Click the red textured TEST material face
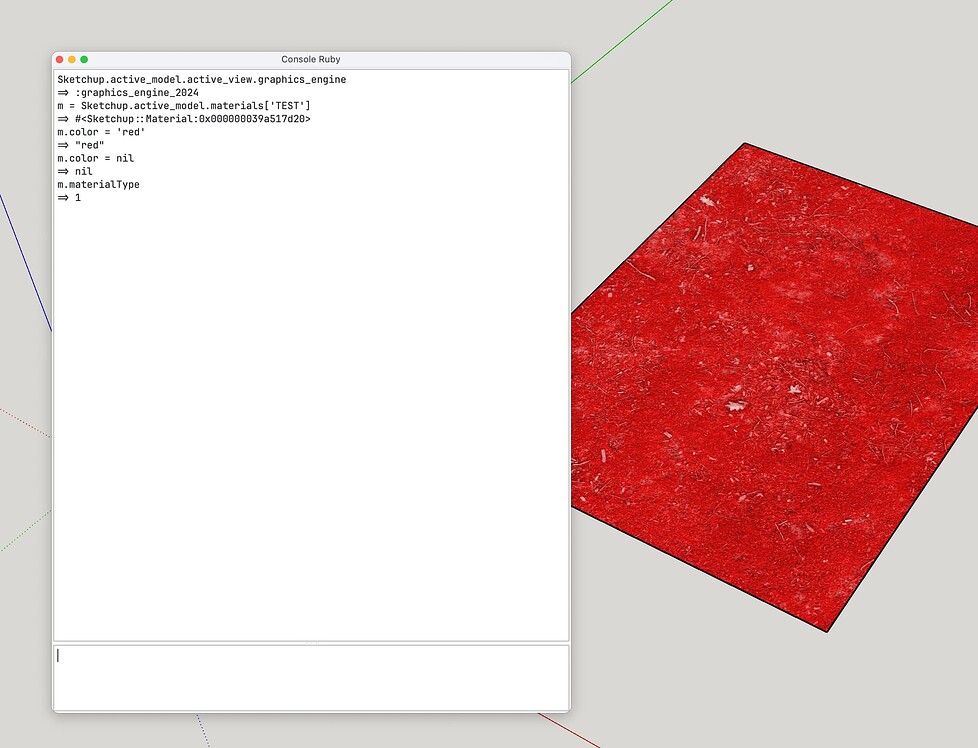Screen dimensions: 978x748 point(780,380)
